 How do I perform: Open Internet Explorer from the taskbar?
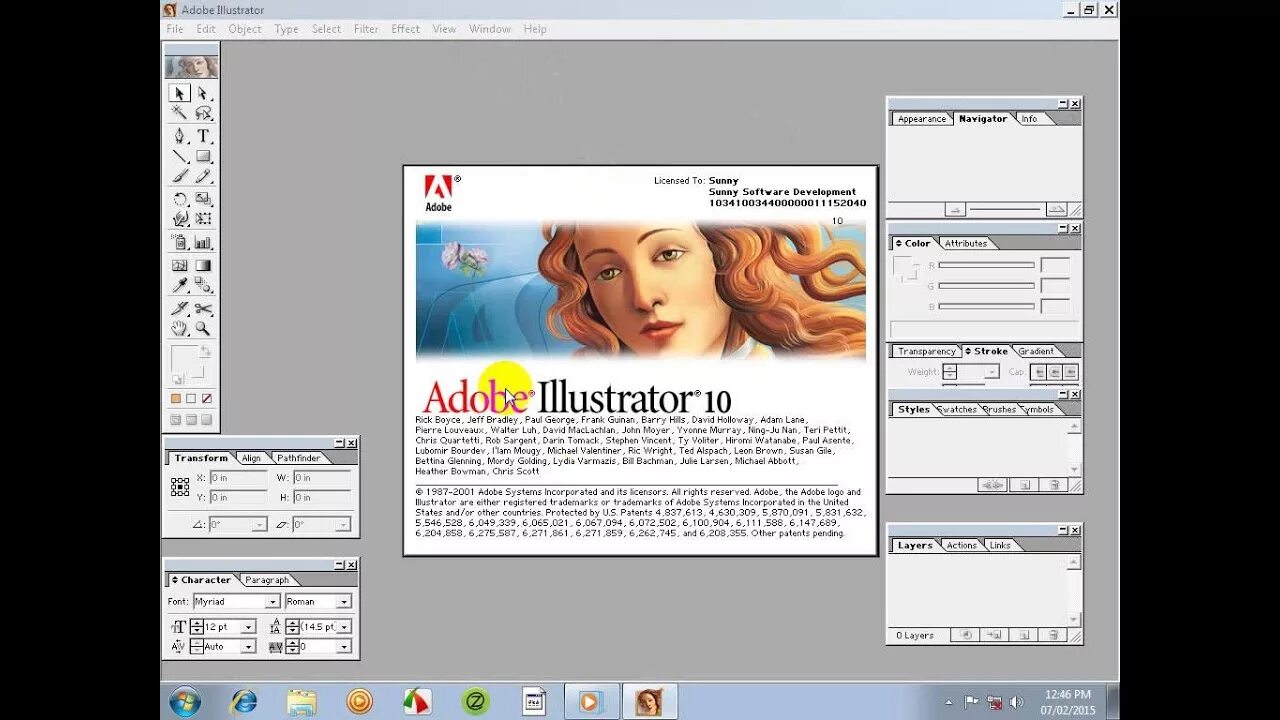point(243,702)
